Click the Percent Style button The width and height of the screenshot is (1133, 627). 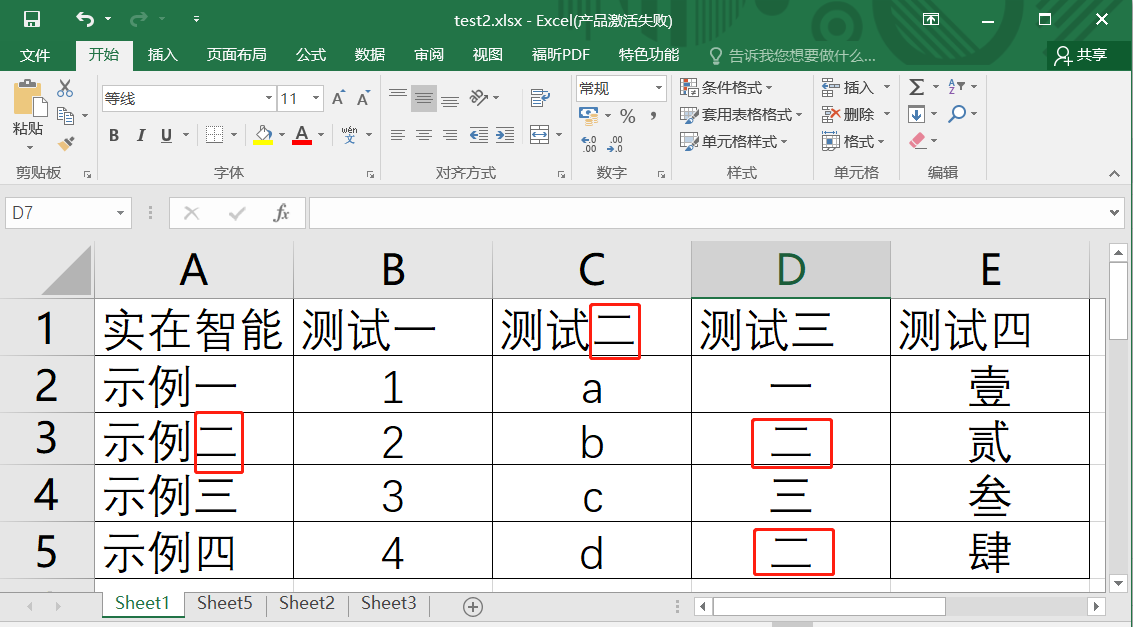(627, 116)
